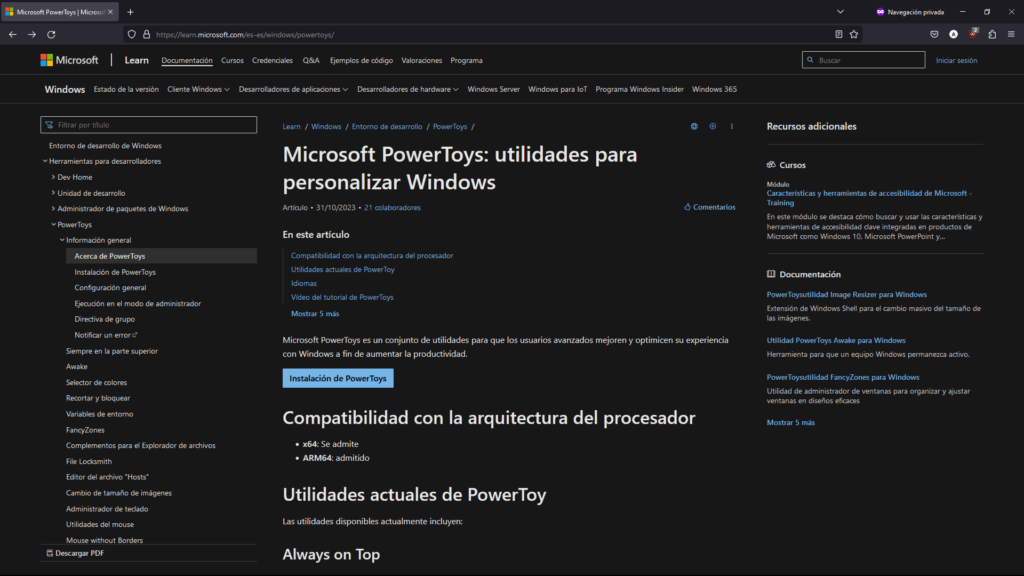Screen dimensions: 1024x576
Task: Click the Descargar PDF button
Action: click(75, 553)
